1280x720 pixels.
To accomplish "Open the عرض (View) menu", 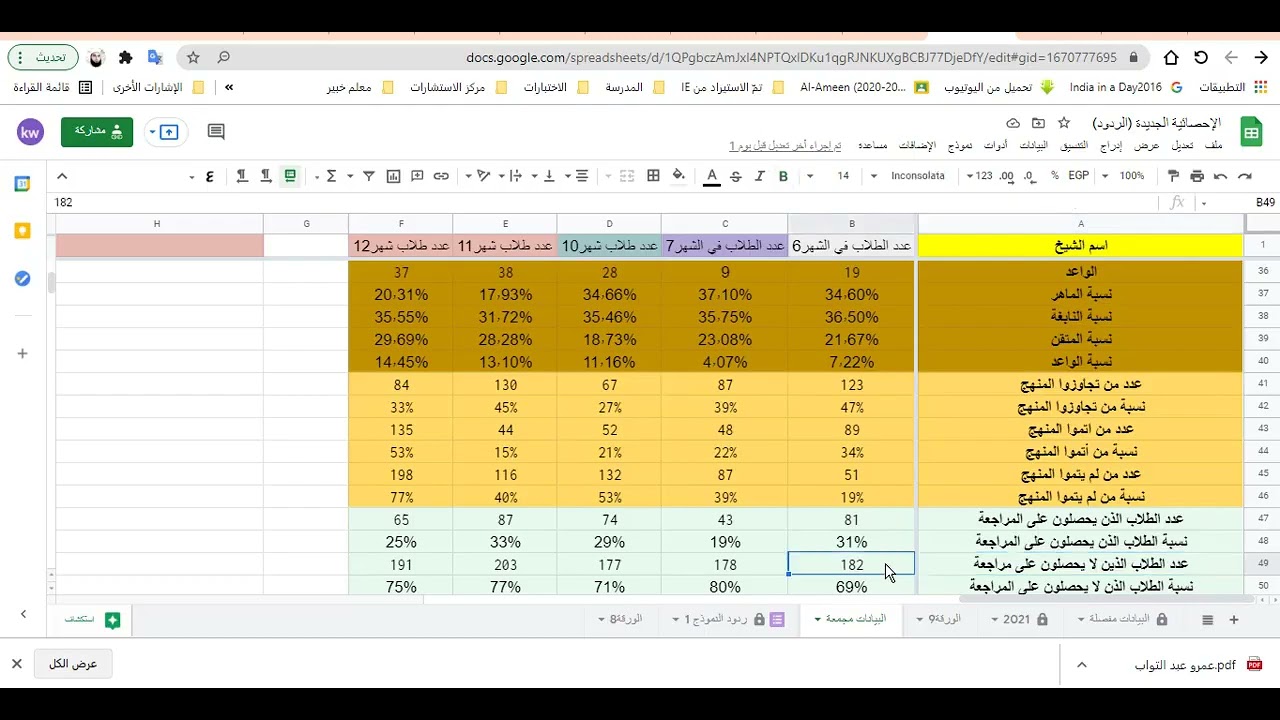I will click(1147, 146).
